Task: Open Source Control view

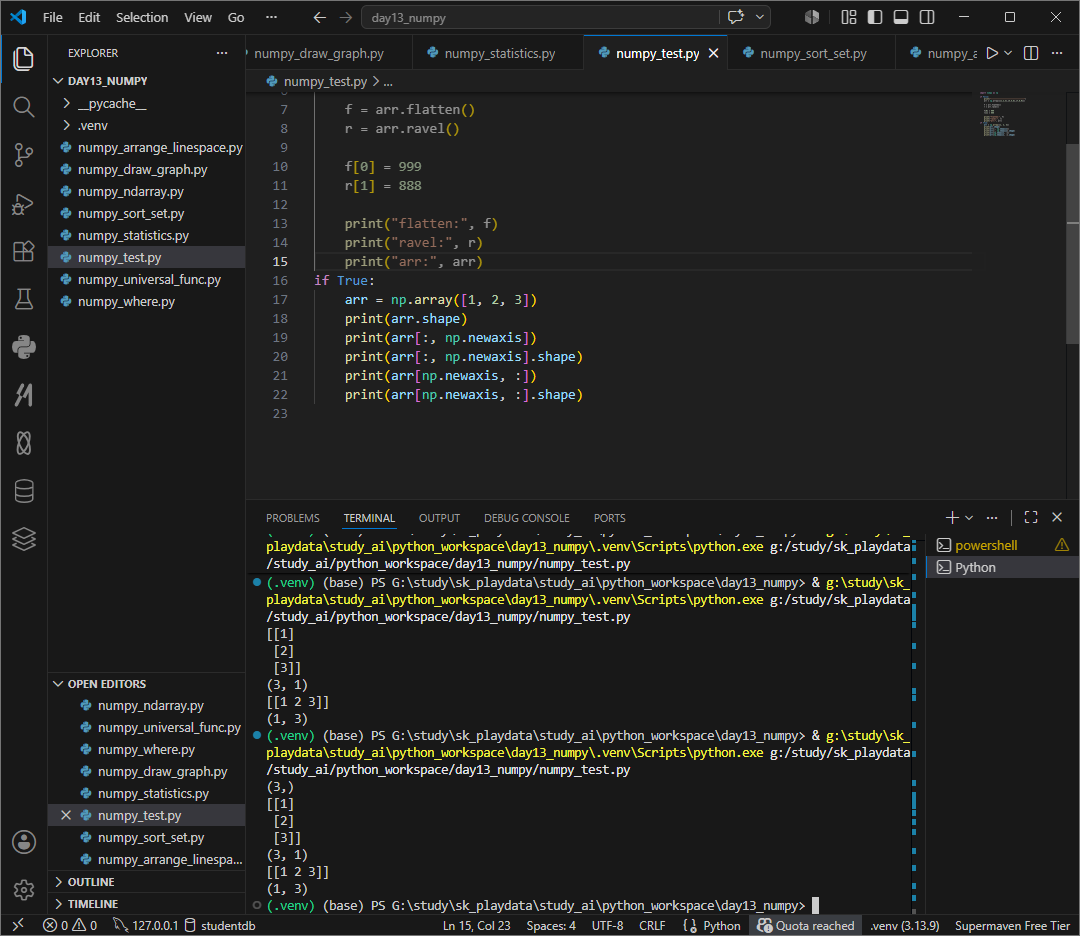Action: [x=23, y=155]
